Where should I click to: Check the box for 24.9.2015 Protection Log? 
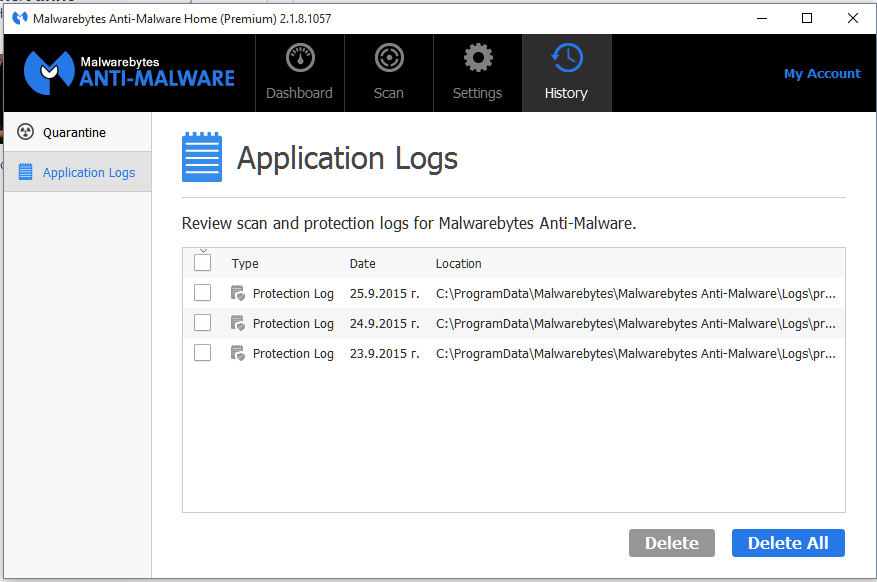202,323
